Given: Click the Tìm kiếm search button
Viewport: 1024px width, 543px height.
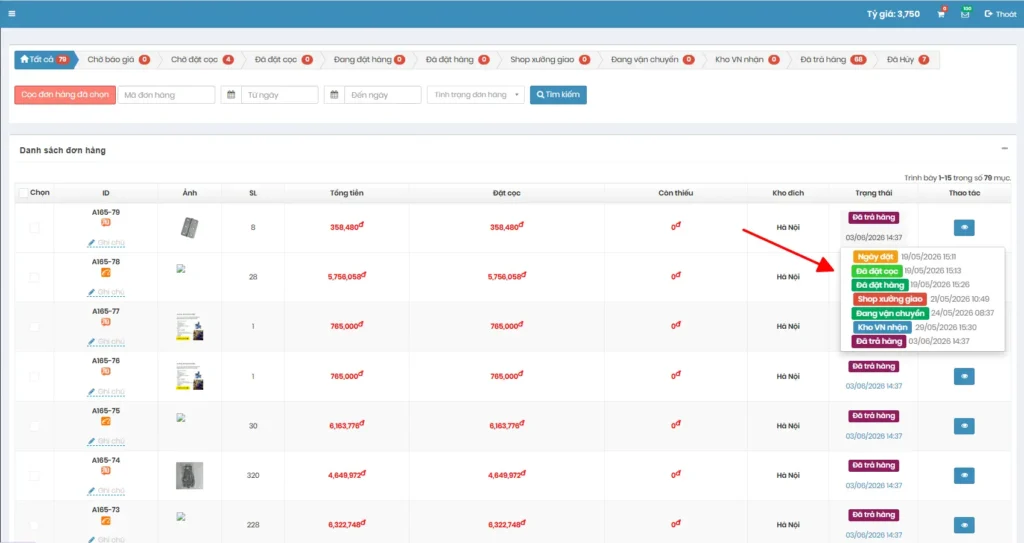Looking at the screenshot, I should (x=558, y=95).
